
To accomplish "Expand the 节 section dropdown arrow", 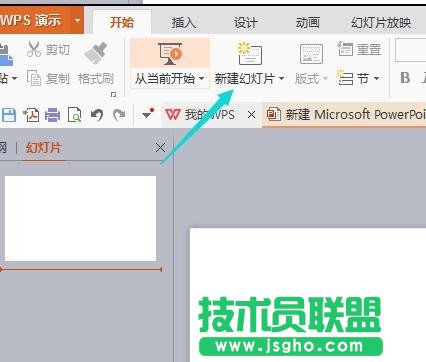I will pos(376,78).
